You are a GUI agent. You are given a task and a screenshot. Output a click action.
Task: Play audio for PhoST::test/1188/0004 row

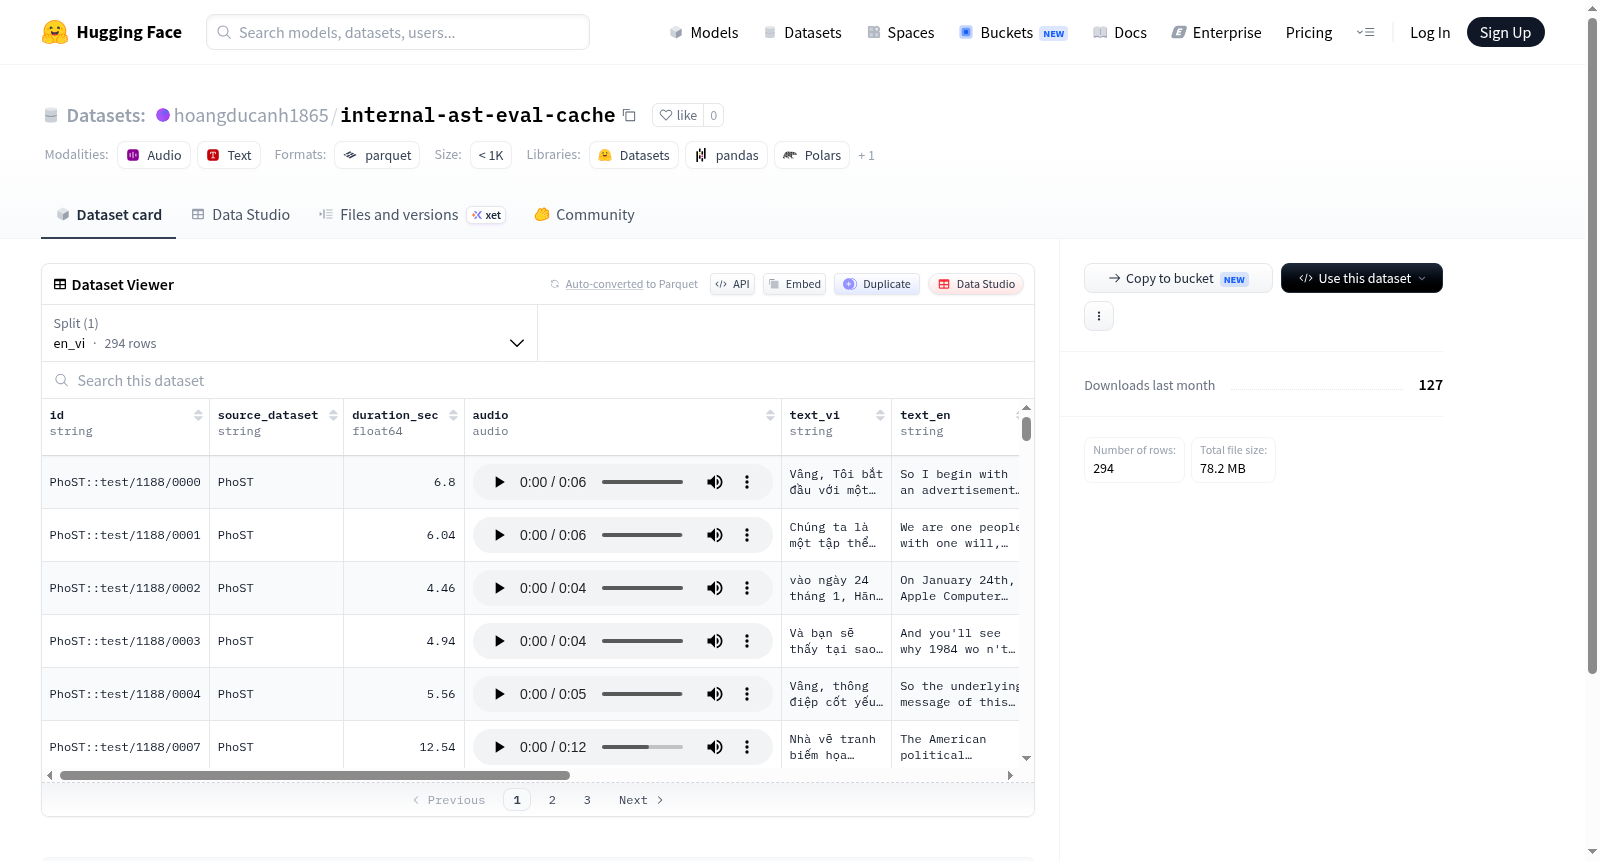coord(499,694)
